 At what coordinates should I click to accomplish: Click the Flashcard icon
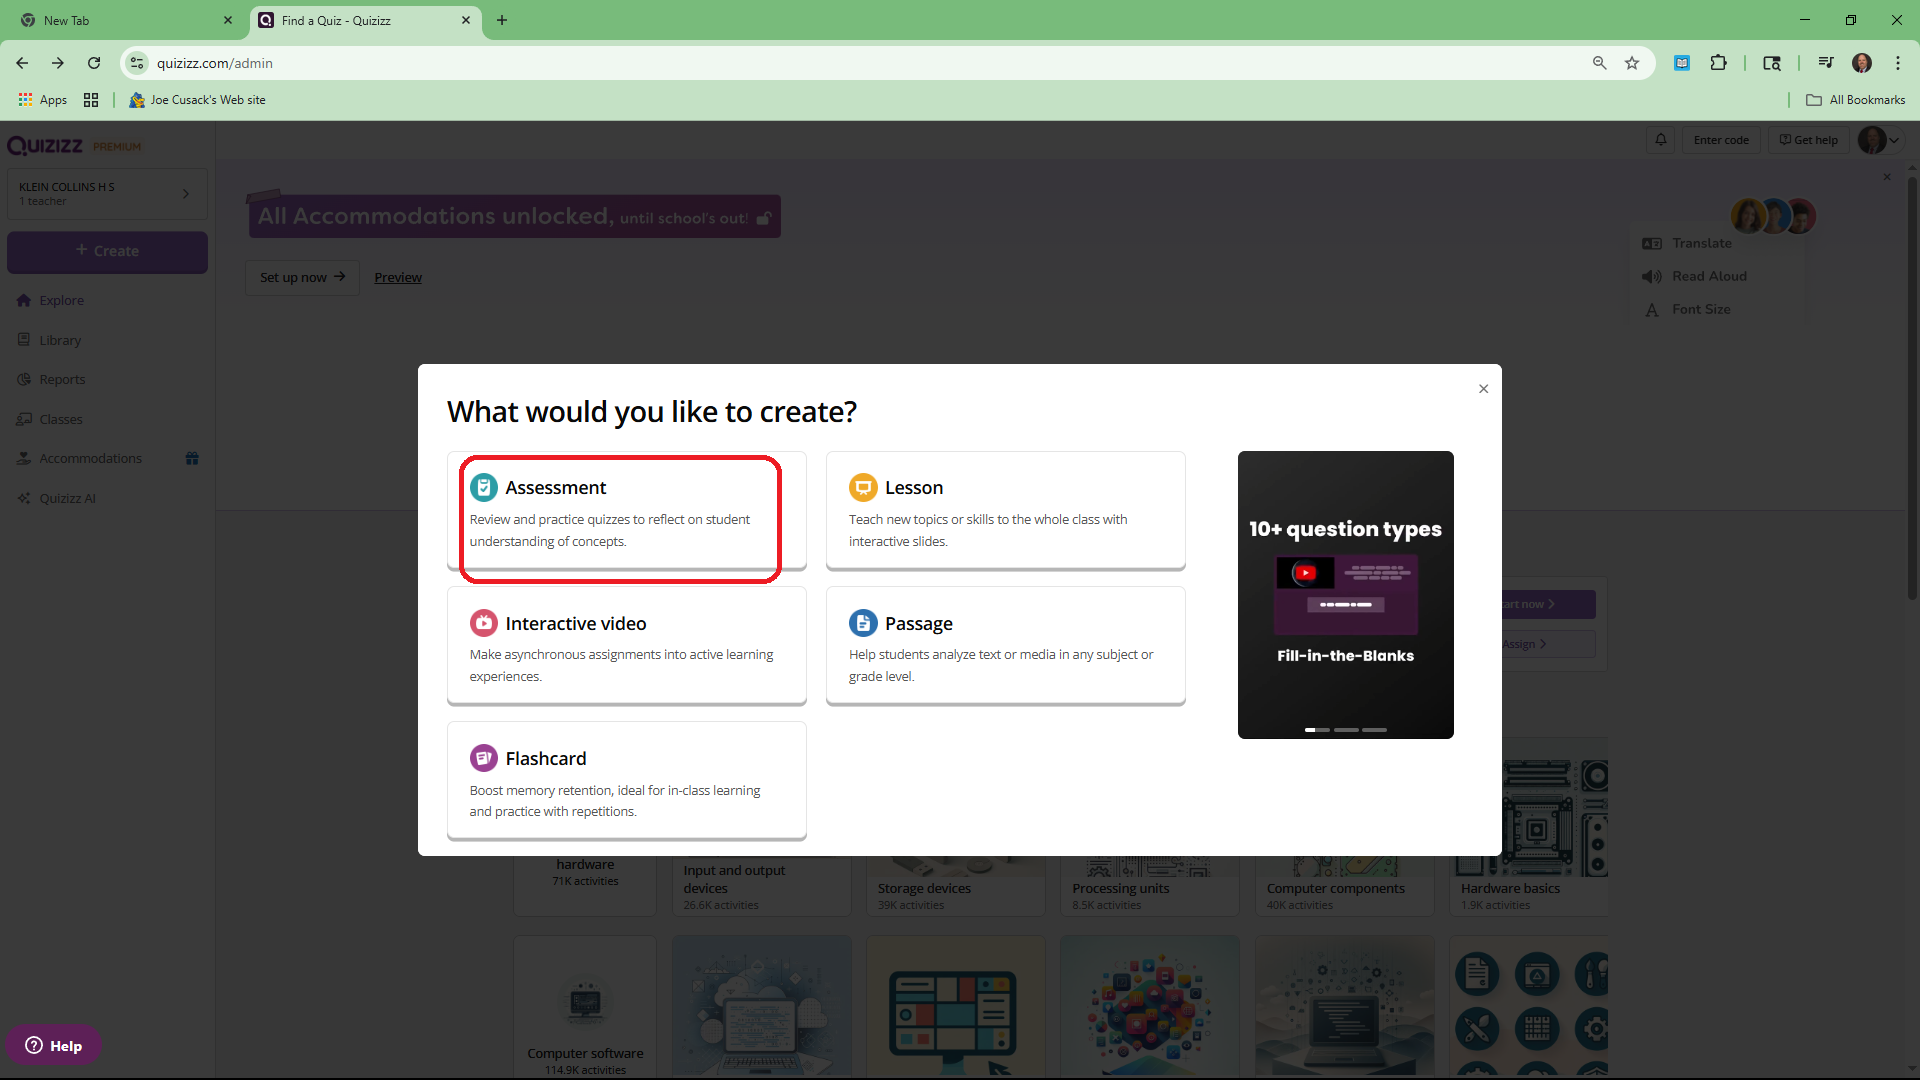pyautogui.click(x=483, y=758)
